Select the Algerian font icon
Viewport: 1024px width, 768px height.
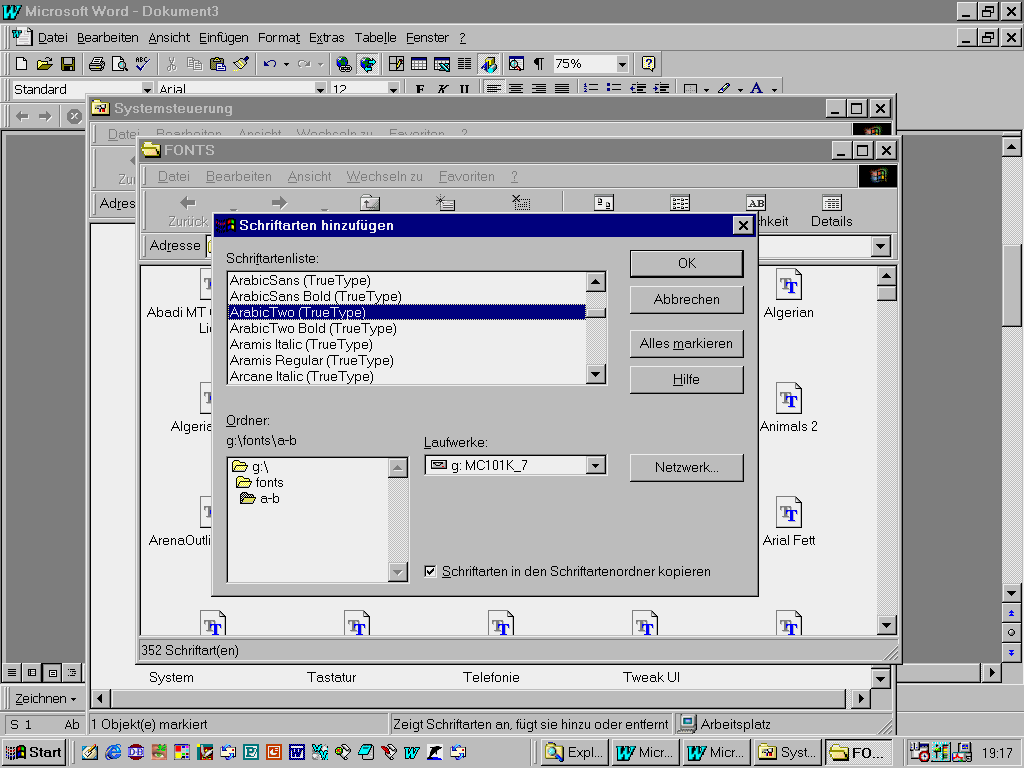click(x=789, y=295)
